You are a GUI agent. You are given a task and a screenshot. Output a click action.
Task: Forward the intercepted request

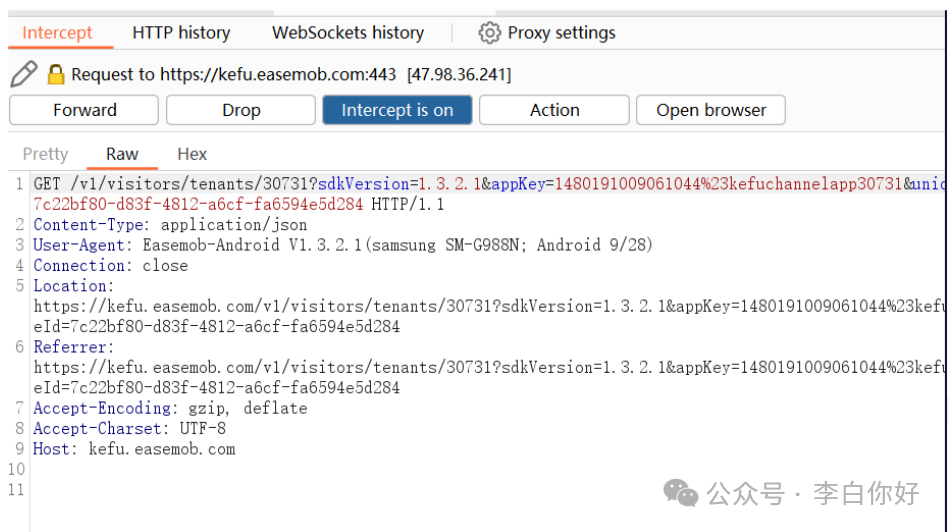click(84, 110)
